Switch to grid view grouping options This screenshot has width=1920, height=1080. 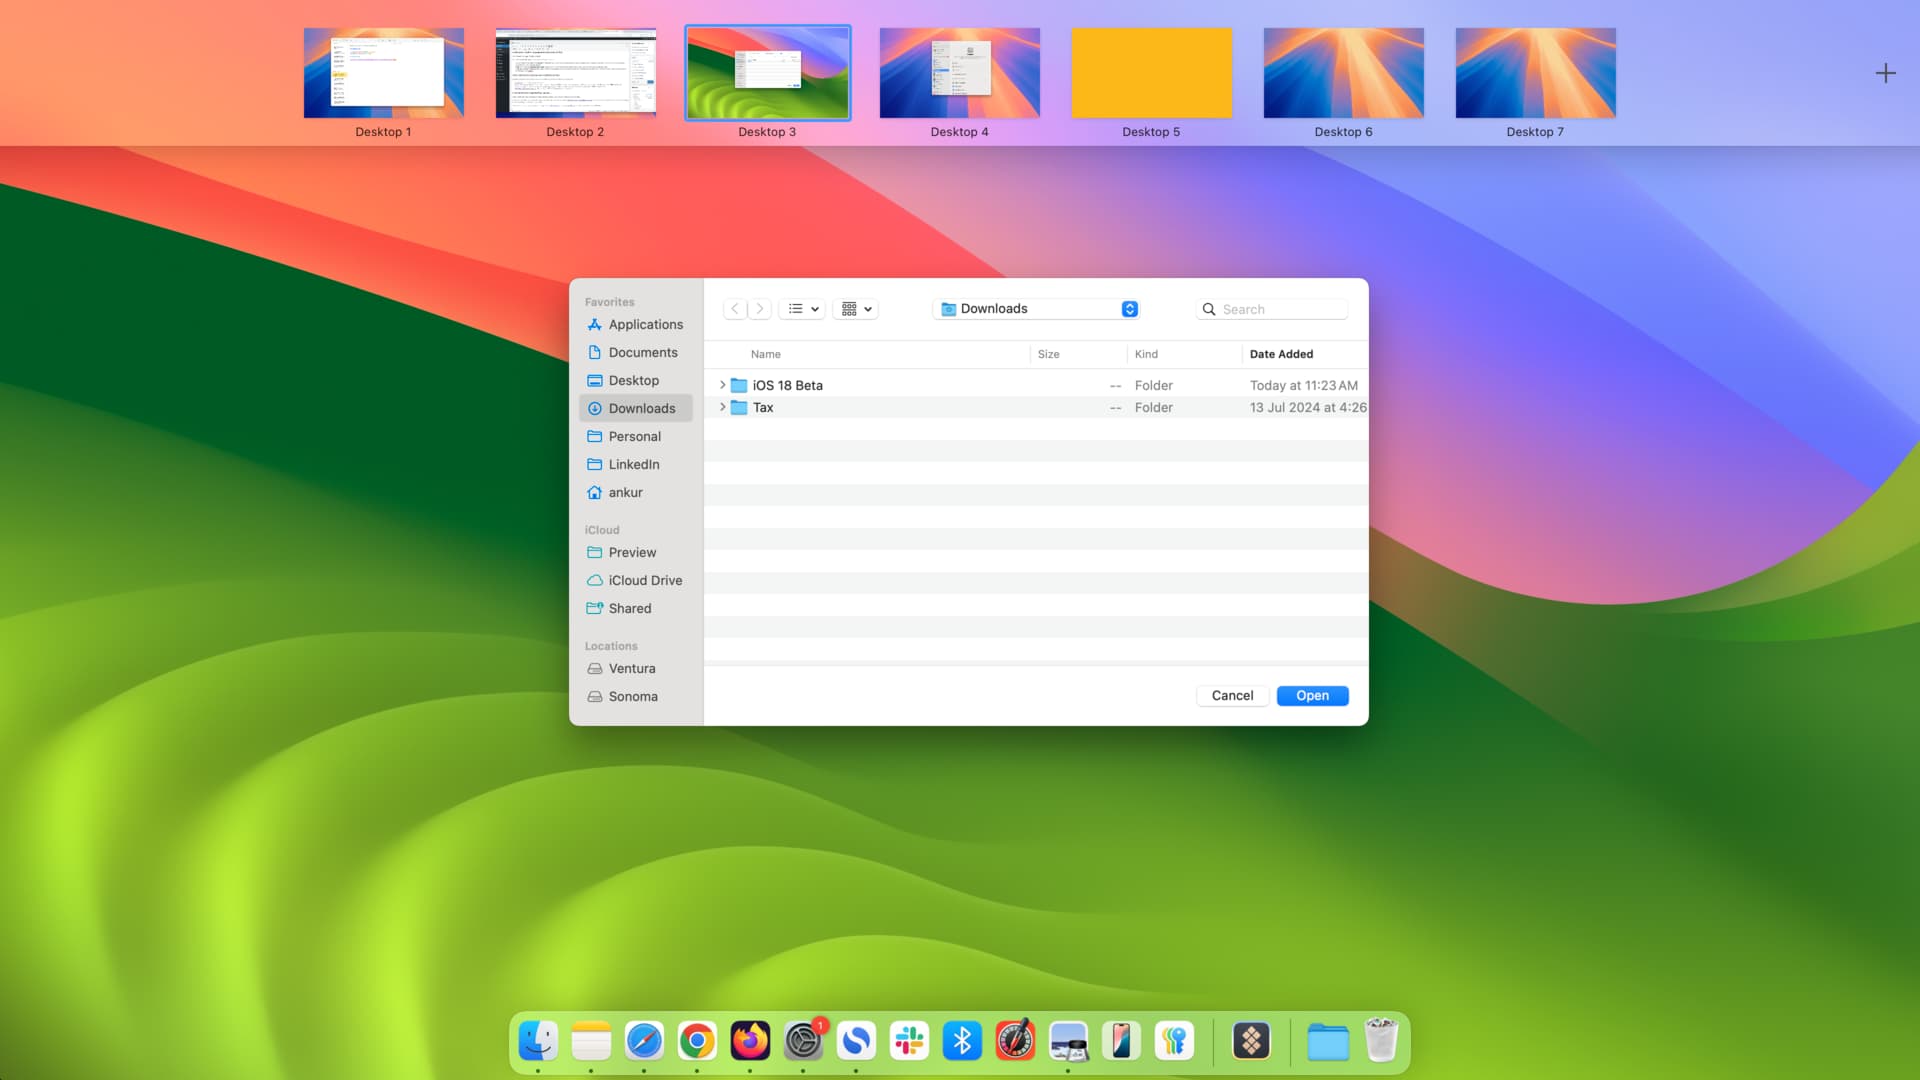tap(855, 308)
